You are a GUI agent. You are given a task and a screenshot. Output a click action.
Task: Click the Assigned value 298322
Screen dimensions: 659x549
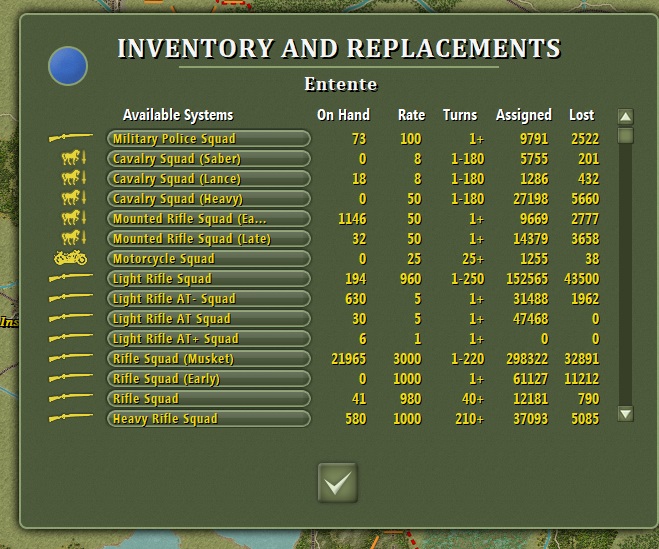coord(527,359)
